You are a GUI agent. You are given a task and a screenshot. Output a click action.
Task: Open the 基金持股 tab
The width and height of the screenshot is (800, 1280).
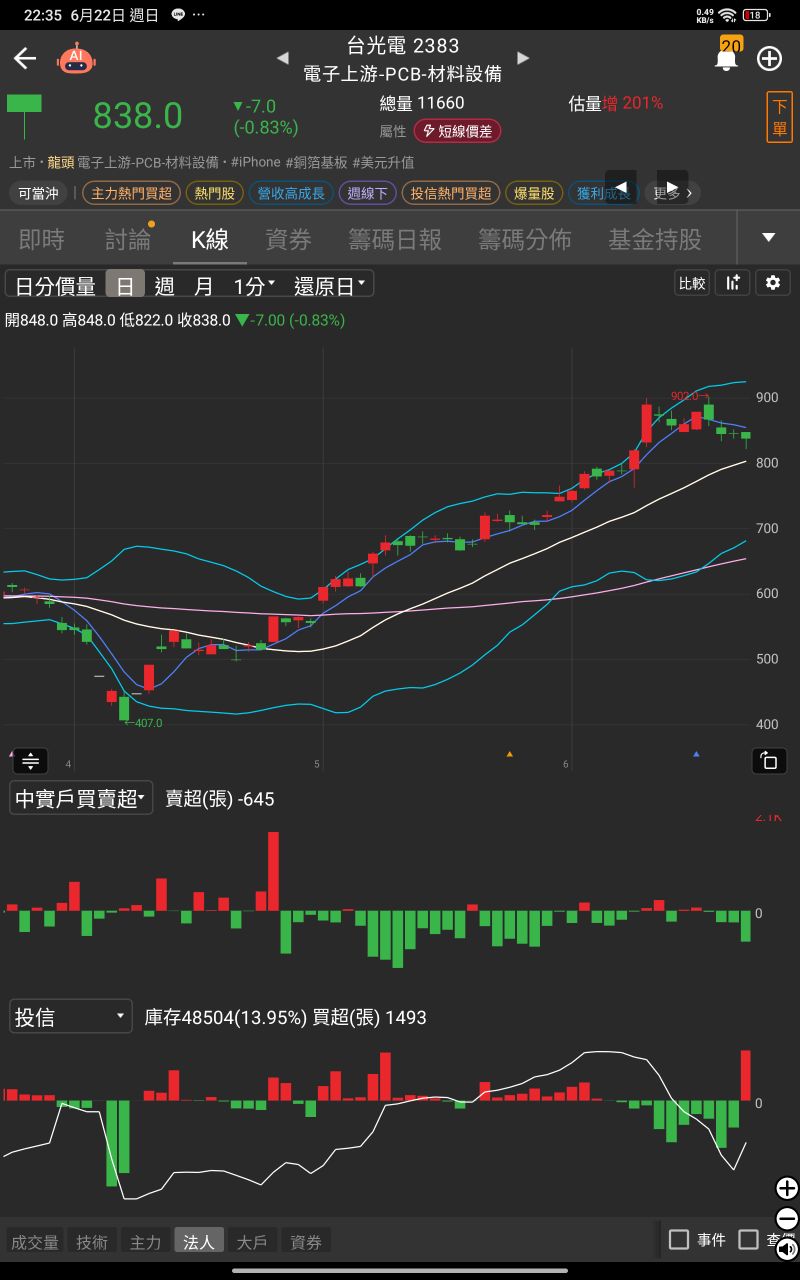point(654,239)
